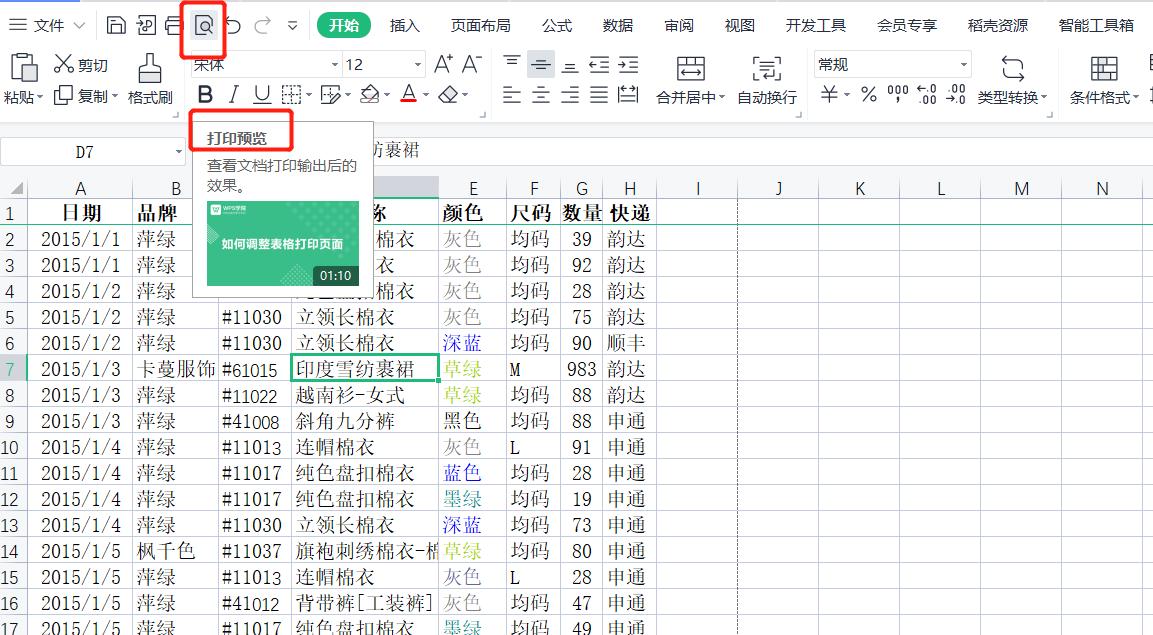This screenshot has height=635, width=1153.
Task: Toggle Italic formatting
Action: (231, 94)
